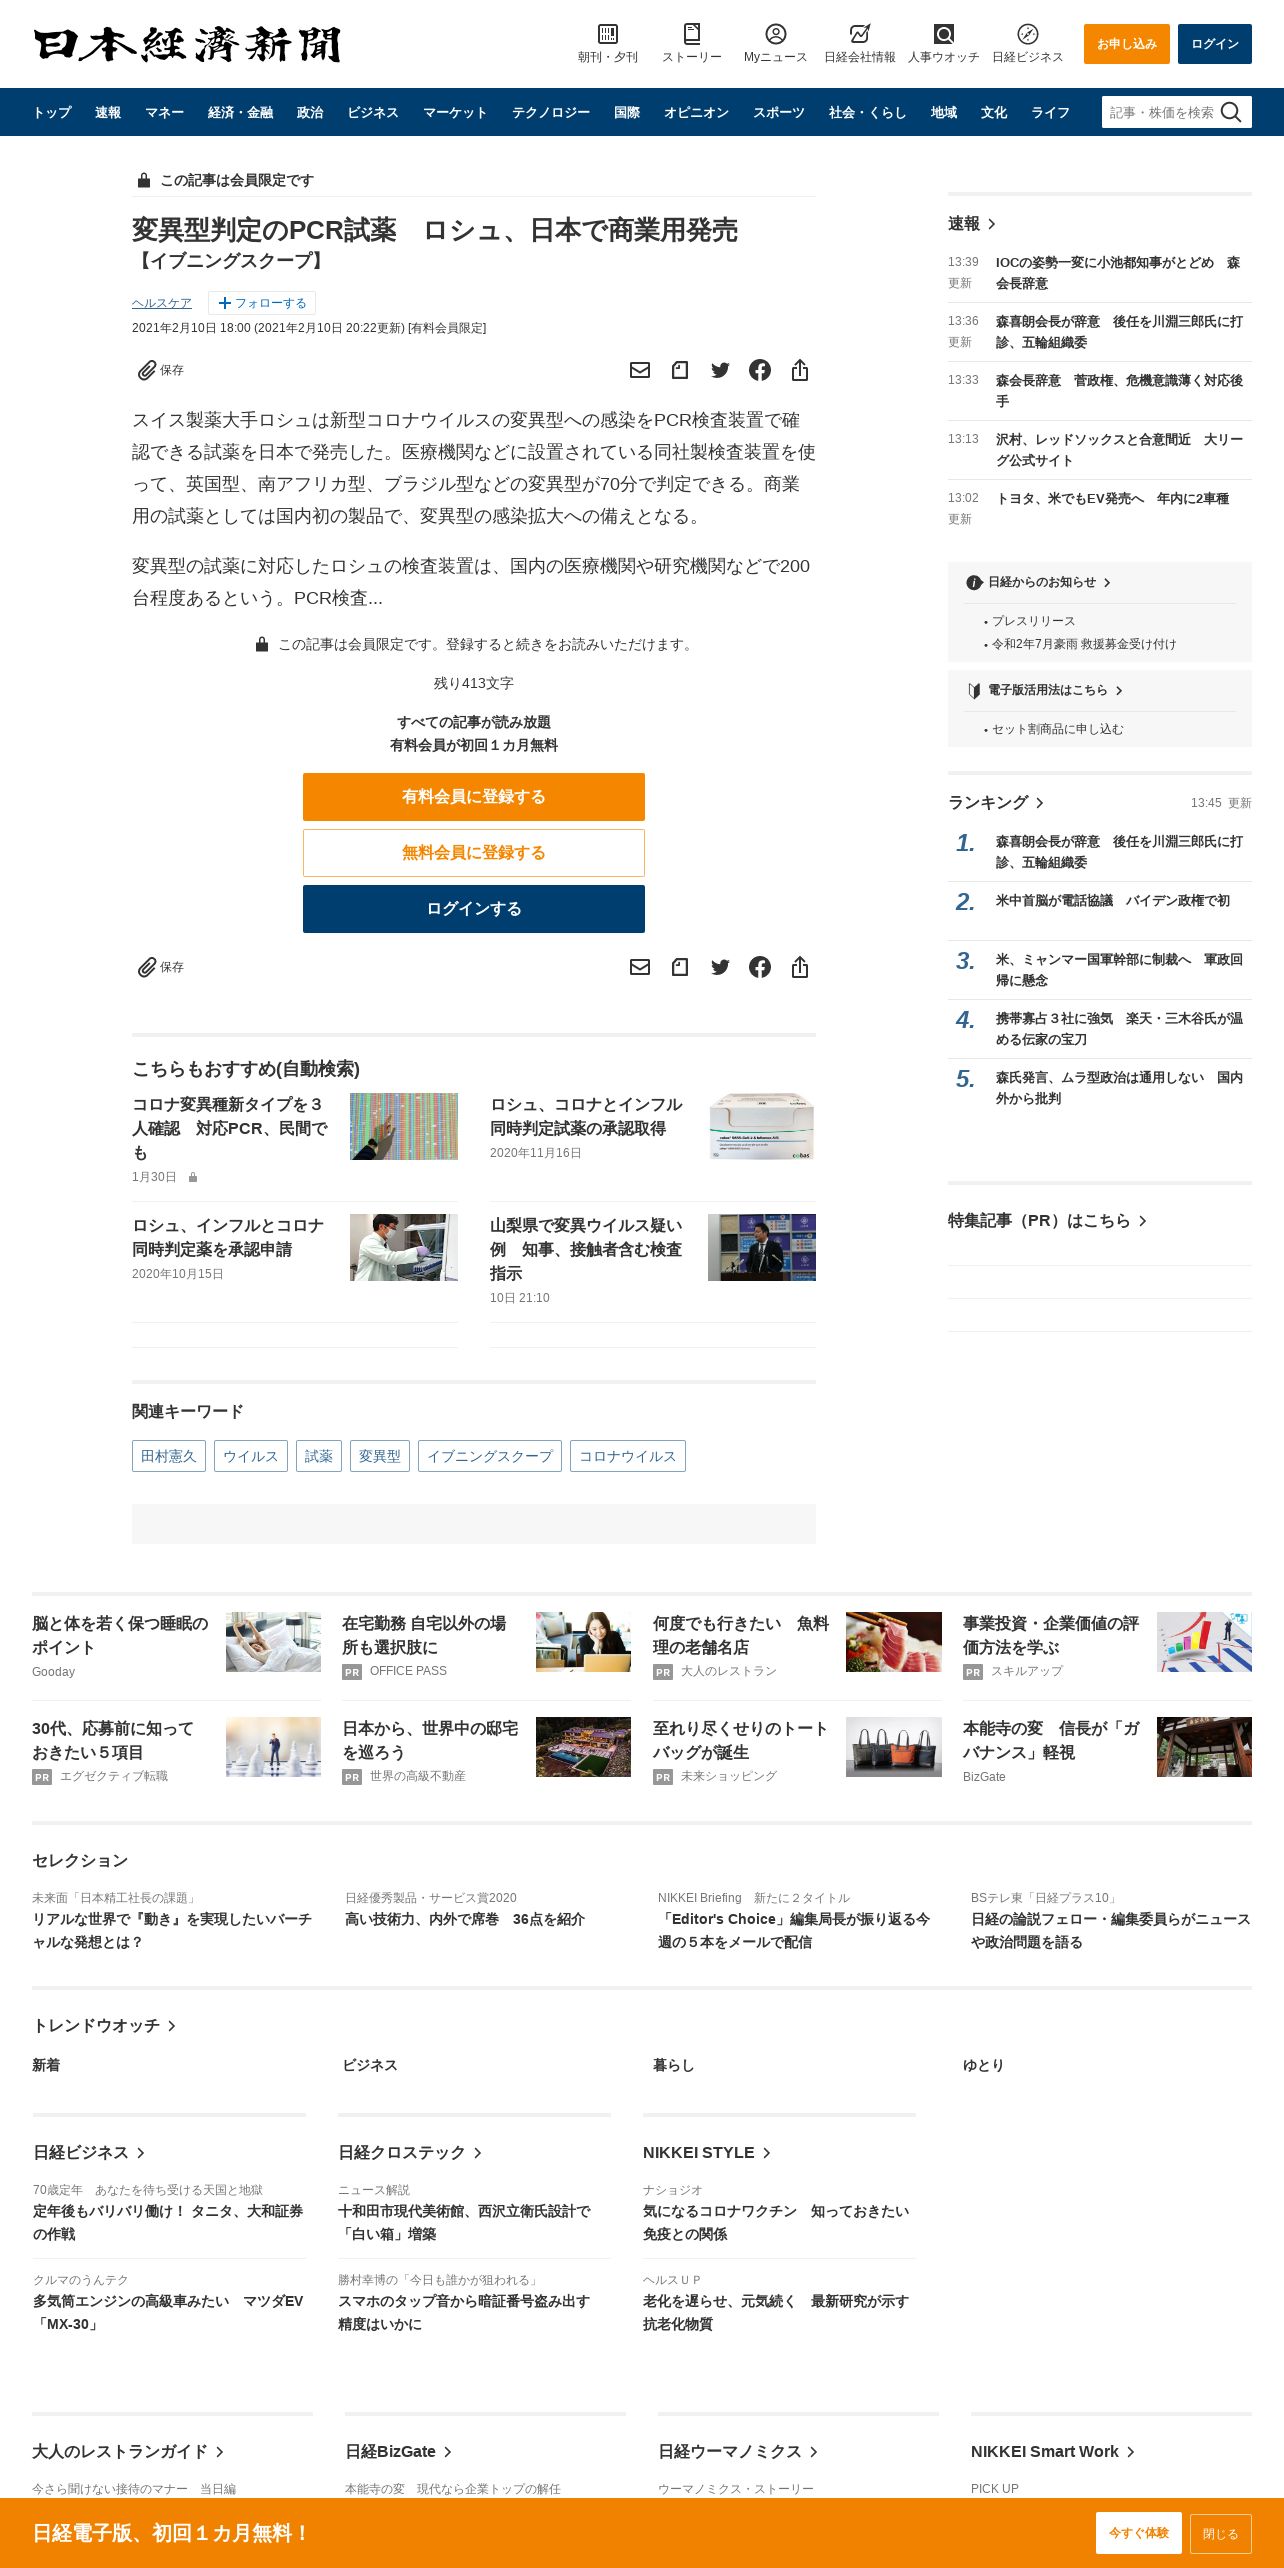Expand 日経からのお知らせ section
This screenshot has width=1284, height=2568.
1040,582
